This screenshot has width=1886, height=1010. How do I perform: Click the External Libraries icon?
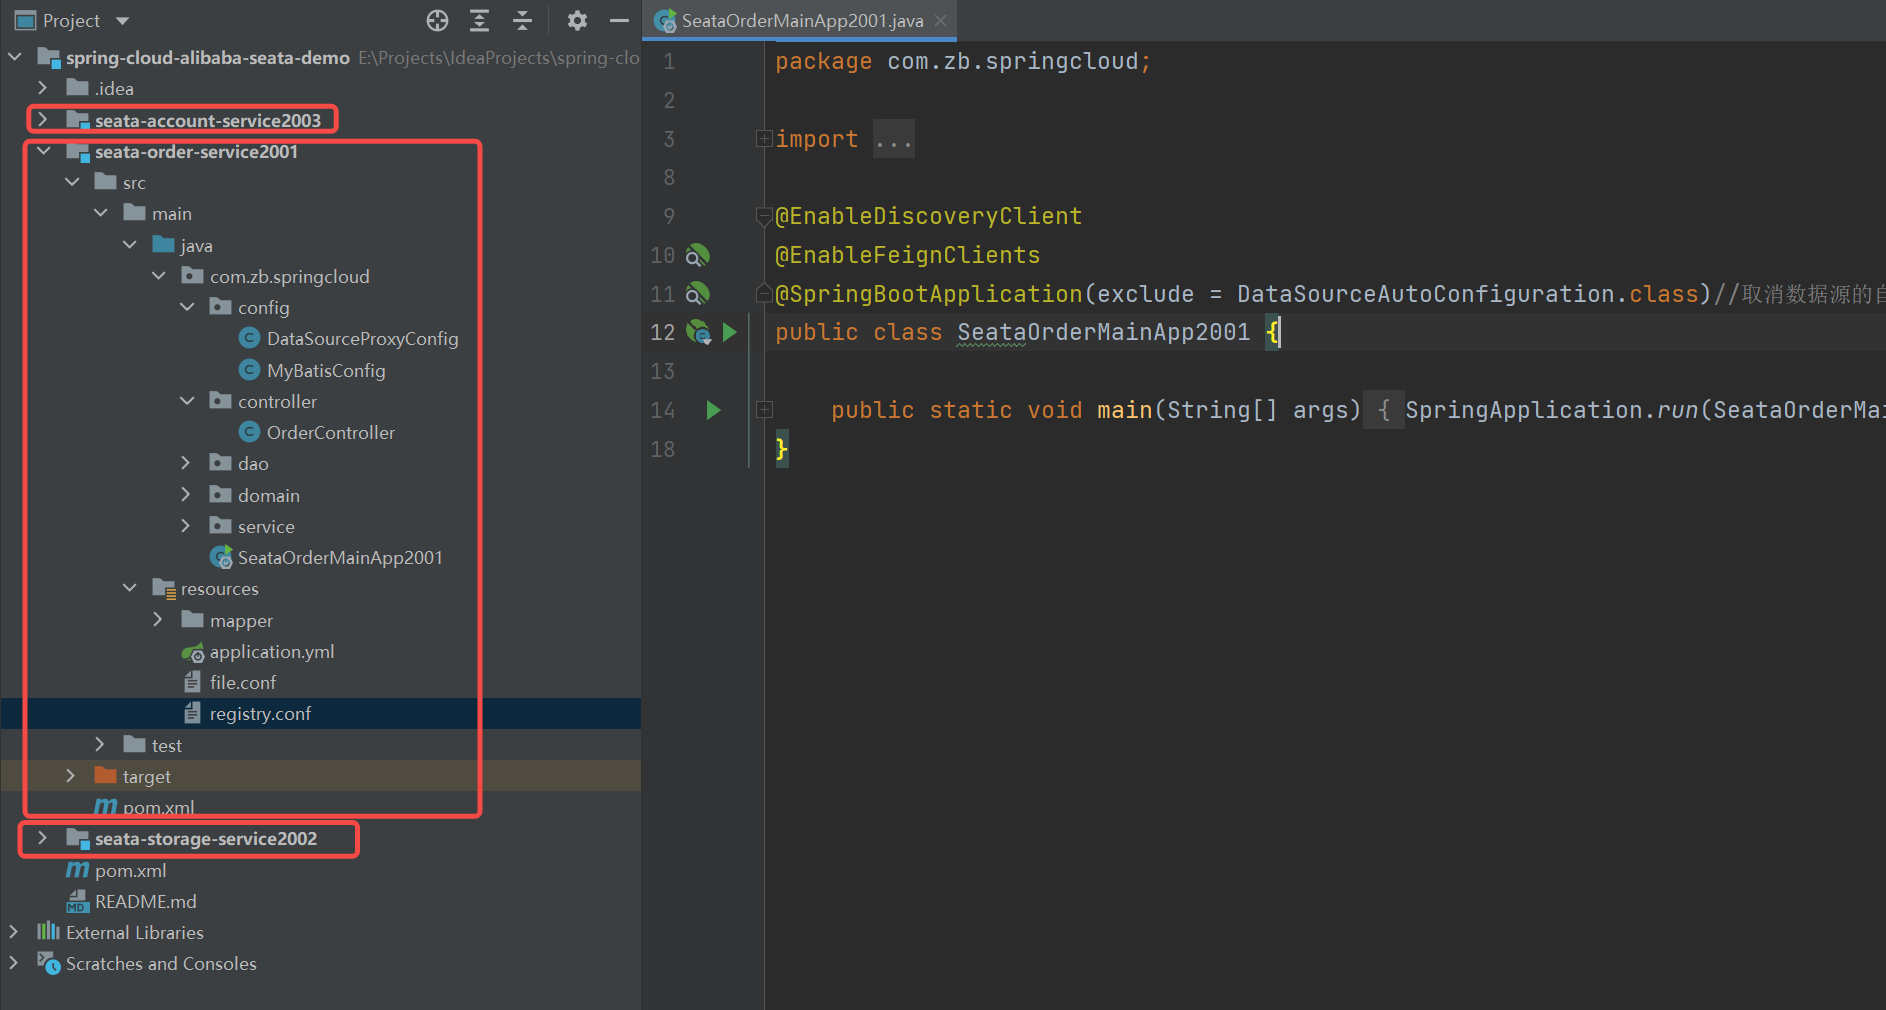pos(48,932)
